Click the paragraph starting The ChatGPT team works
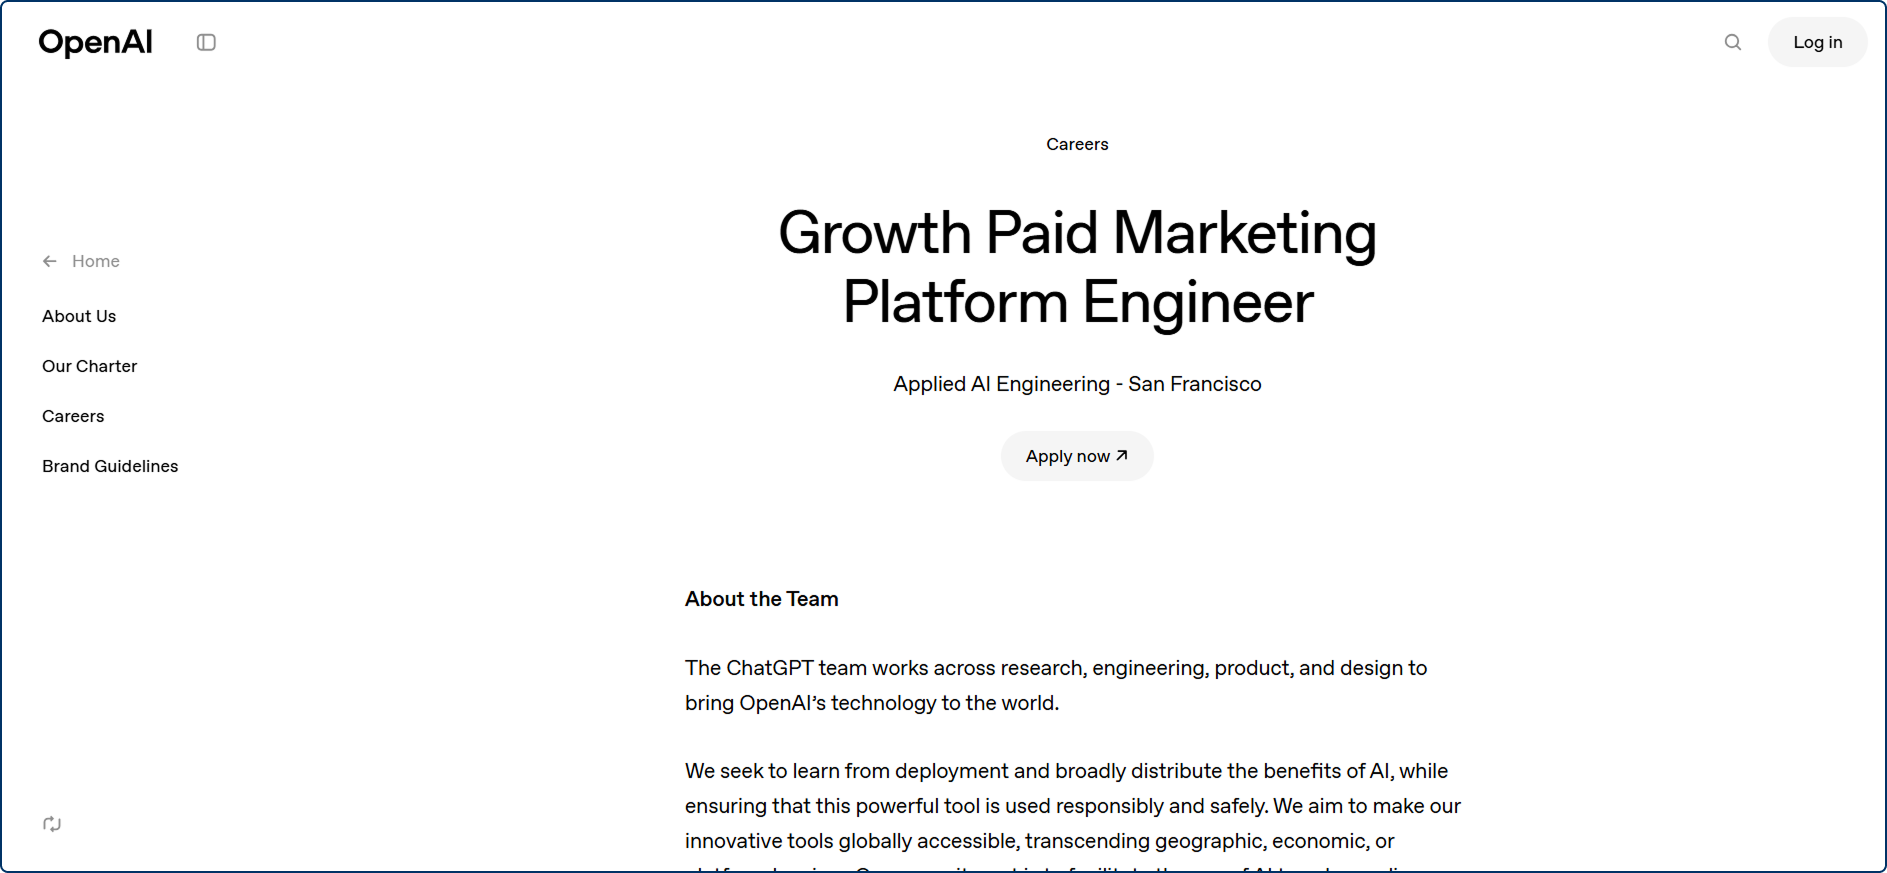Screen dimensions: 1887x873 coord(1056,685)
